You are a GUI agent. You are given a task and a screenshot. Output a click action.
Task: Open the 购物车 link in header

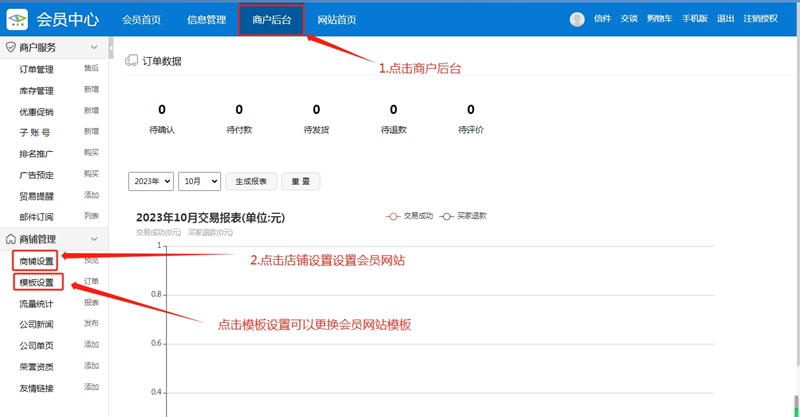pos(658,19)
